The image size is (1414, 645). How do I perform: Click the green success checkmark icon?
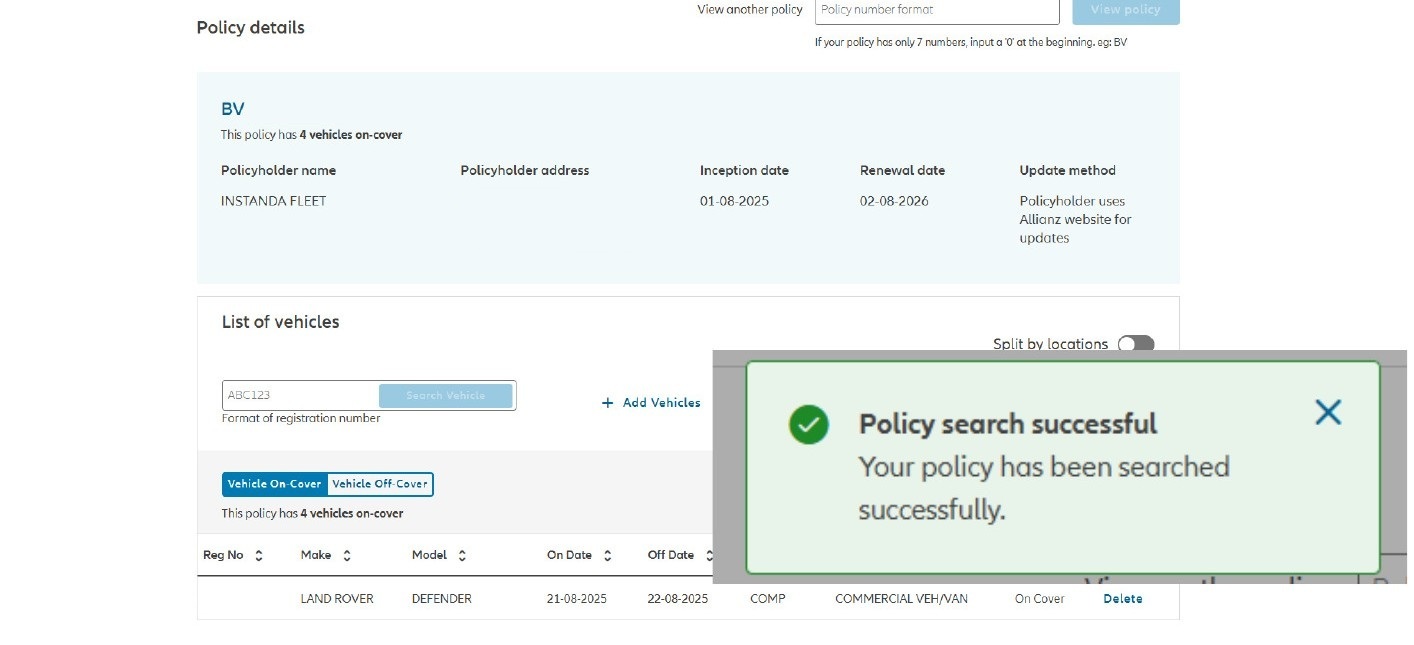808,425
